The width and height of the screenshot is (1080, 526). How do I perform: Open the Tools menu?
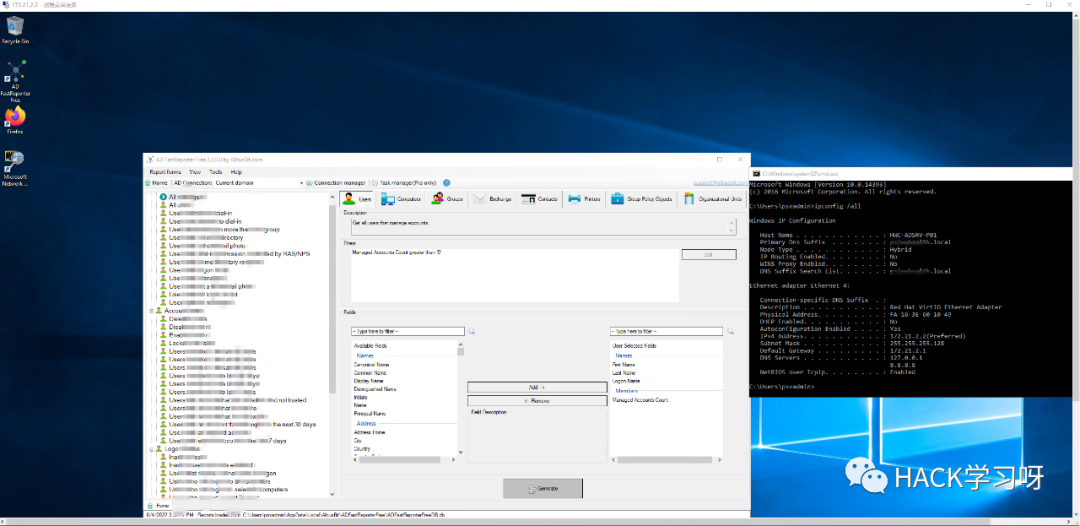coord(216,171)
